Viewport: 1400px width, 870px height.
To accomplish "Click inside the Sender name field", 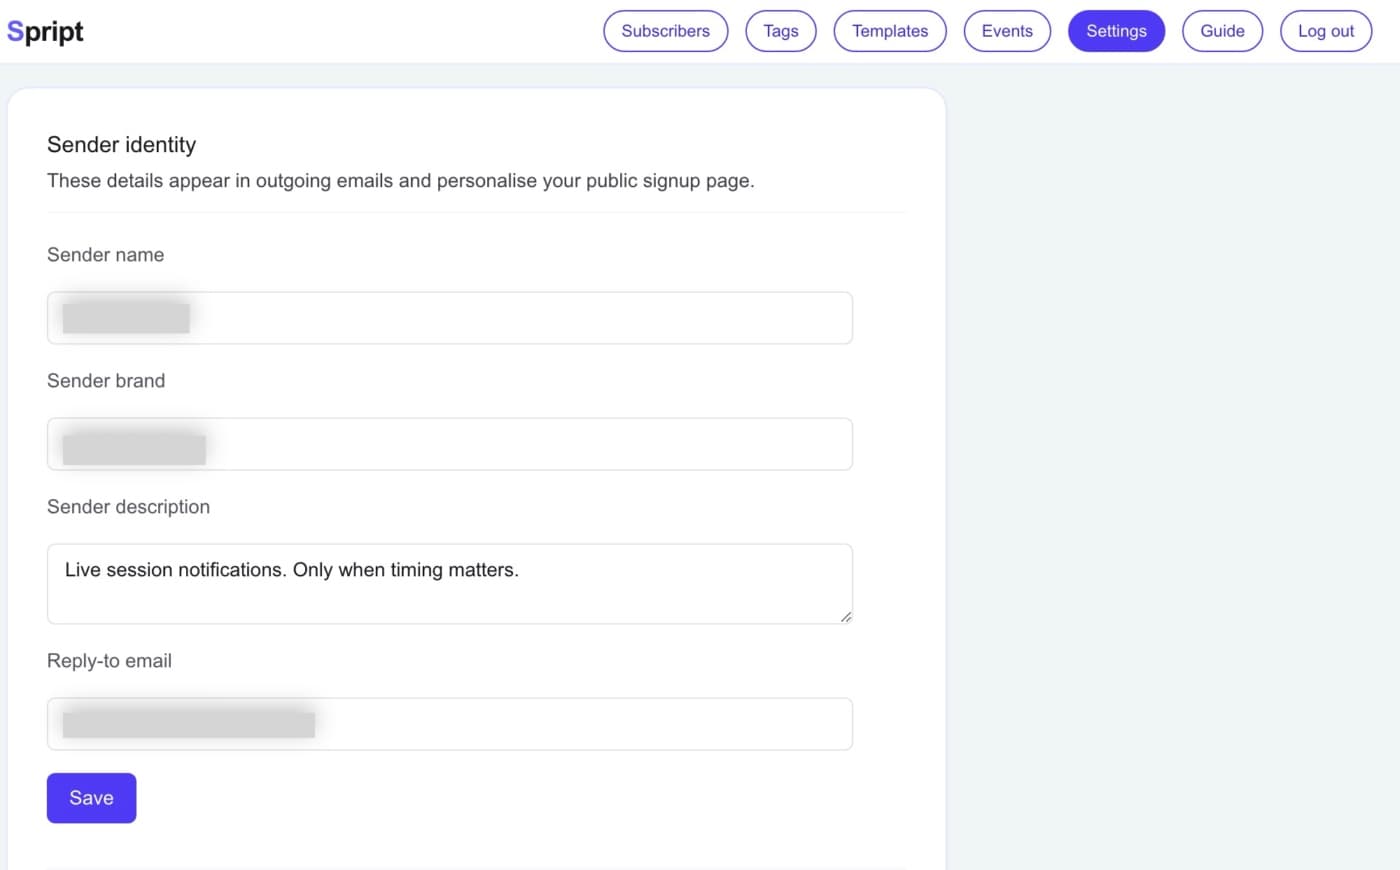I will pos(449,317).
